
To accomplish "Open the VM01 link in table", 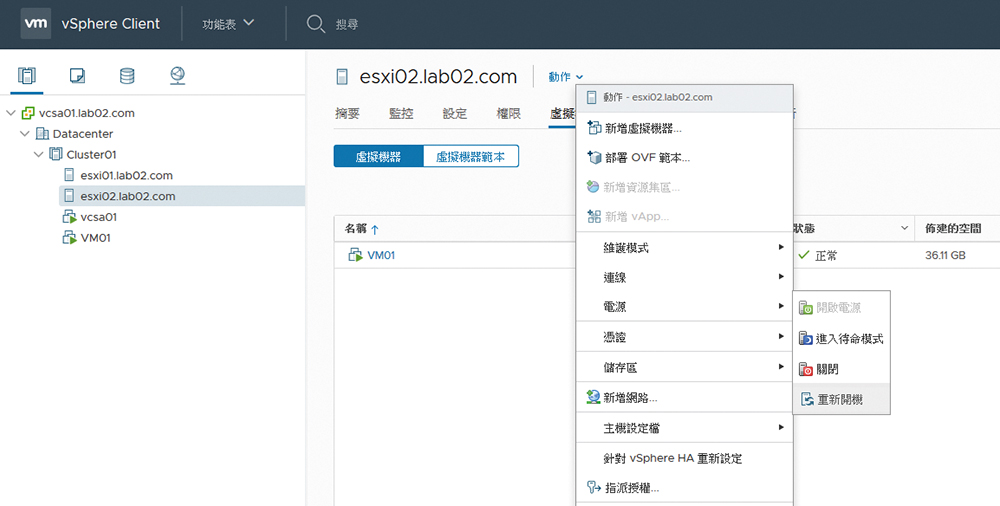I will [381, 255].
